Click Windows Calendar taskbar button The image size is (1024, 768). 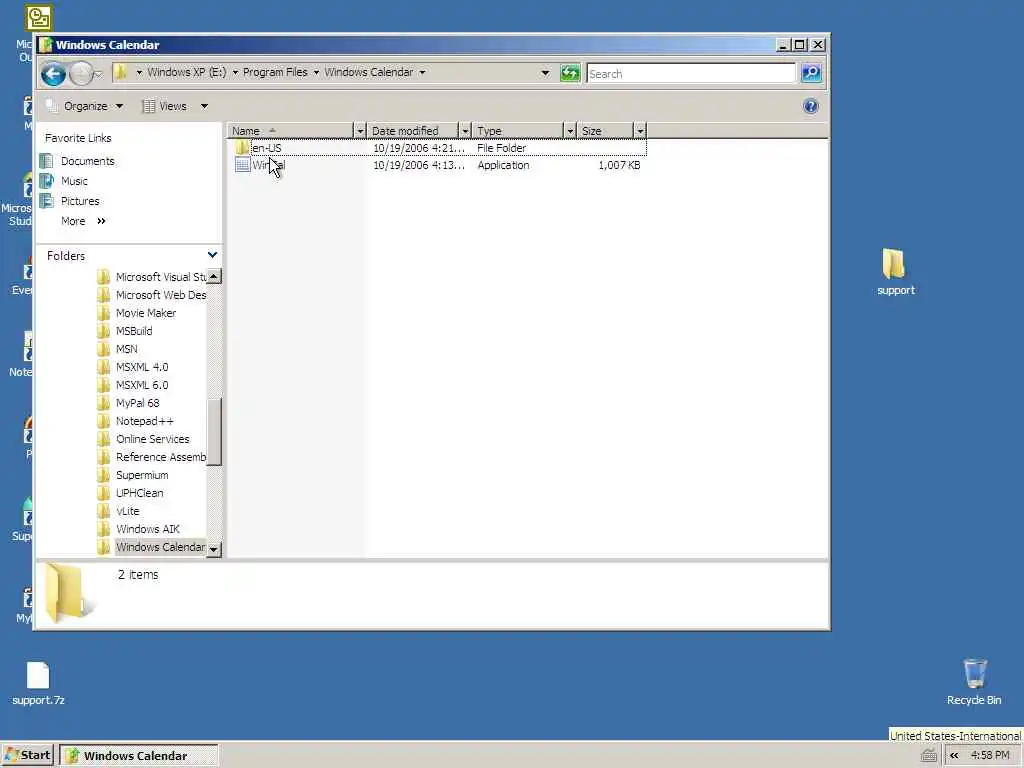[x=138, y=756]
